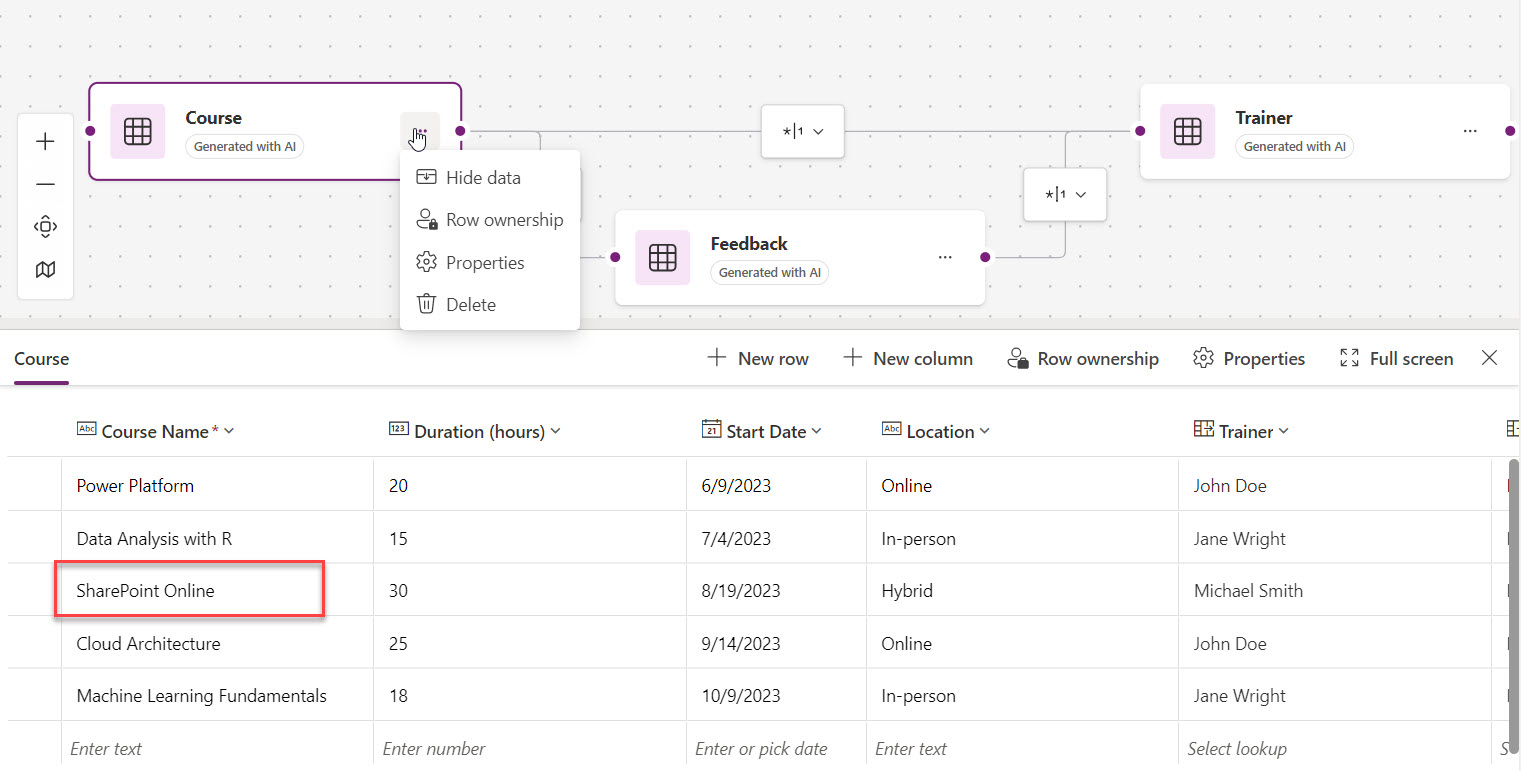Screen dimensions: 1521x771
Task: Click the fit to view icon
Action: pyautogui.click(x=45, y=227)
